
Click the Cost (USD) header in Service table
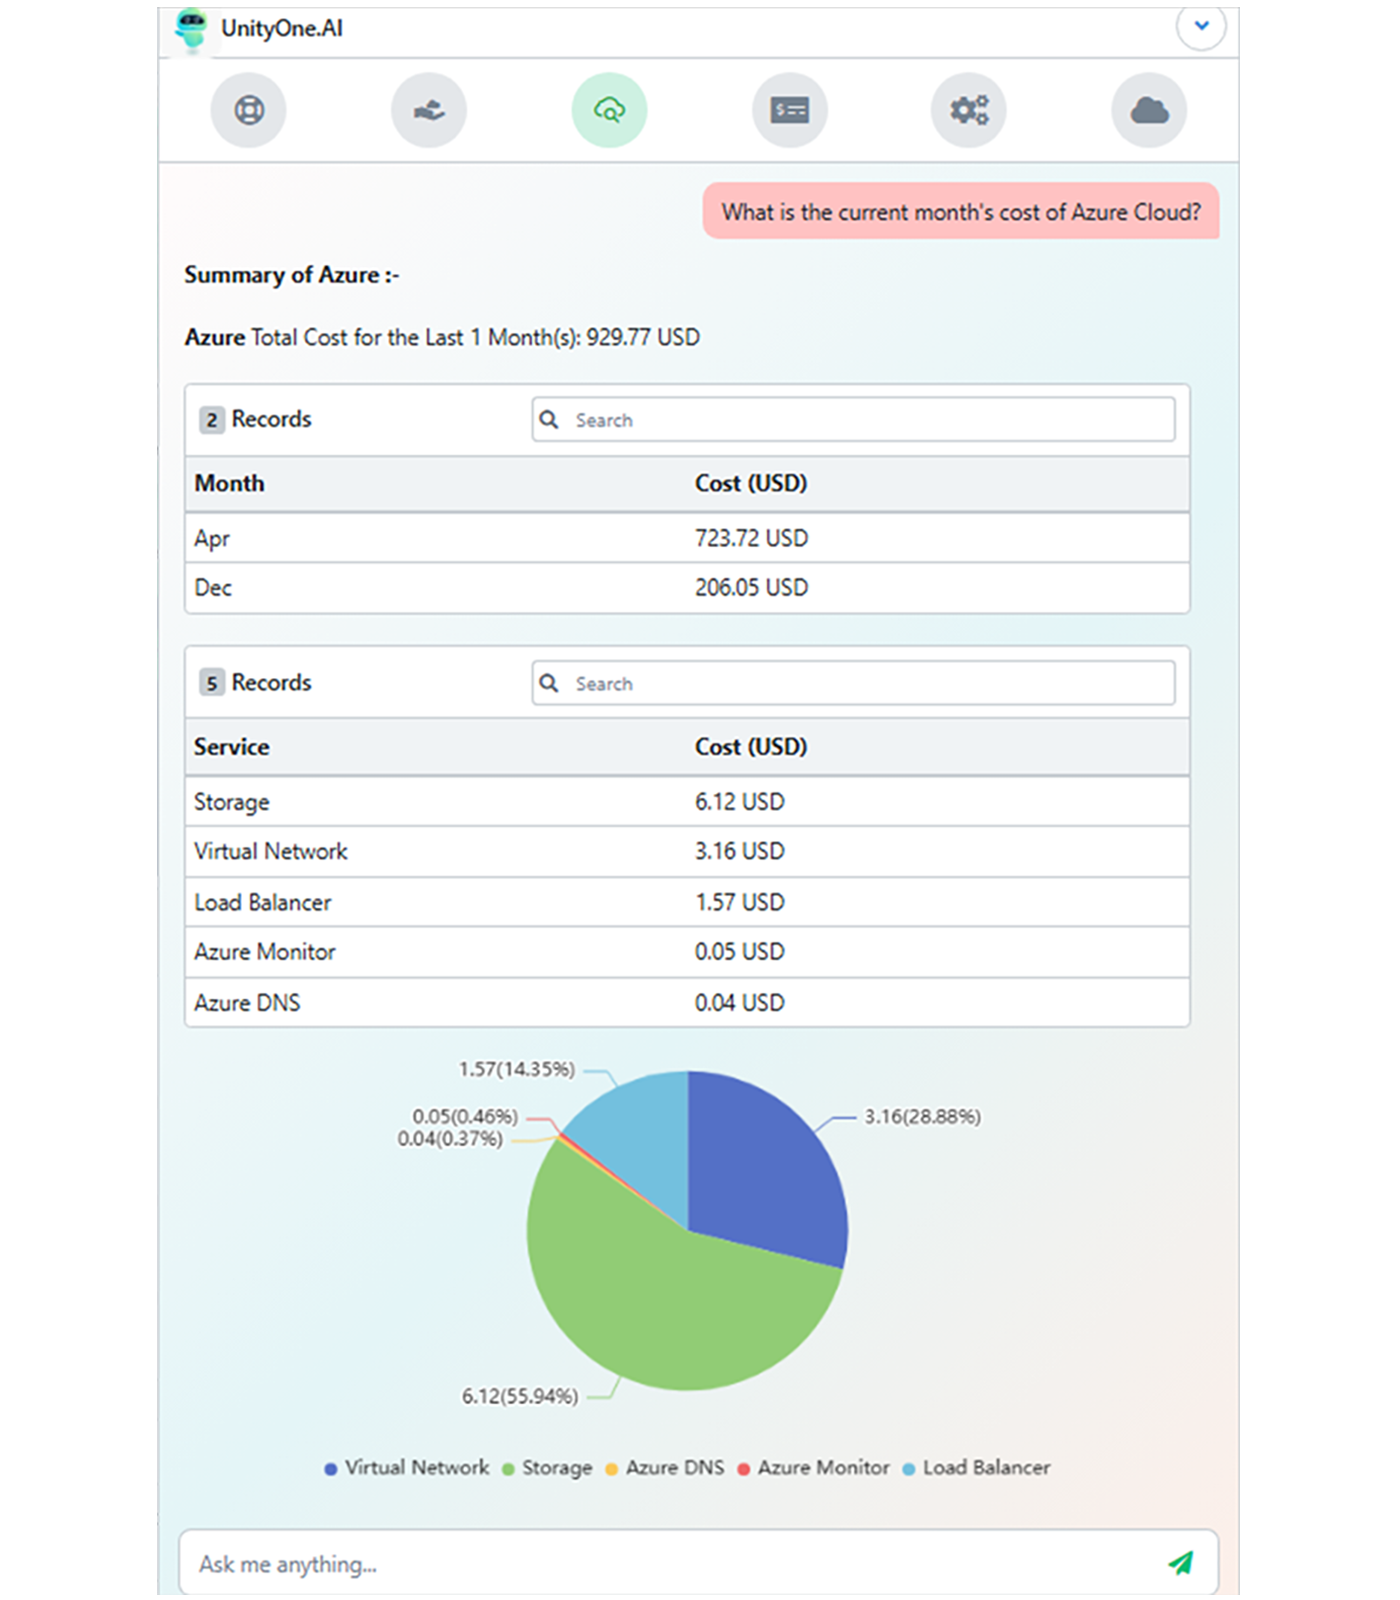tap(751, 747)
